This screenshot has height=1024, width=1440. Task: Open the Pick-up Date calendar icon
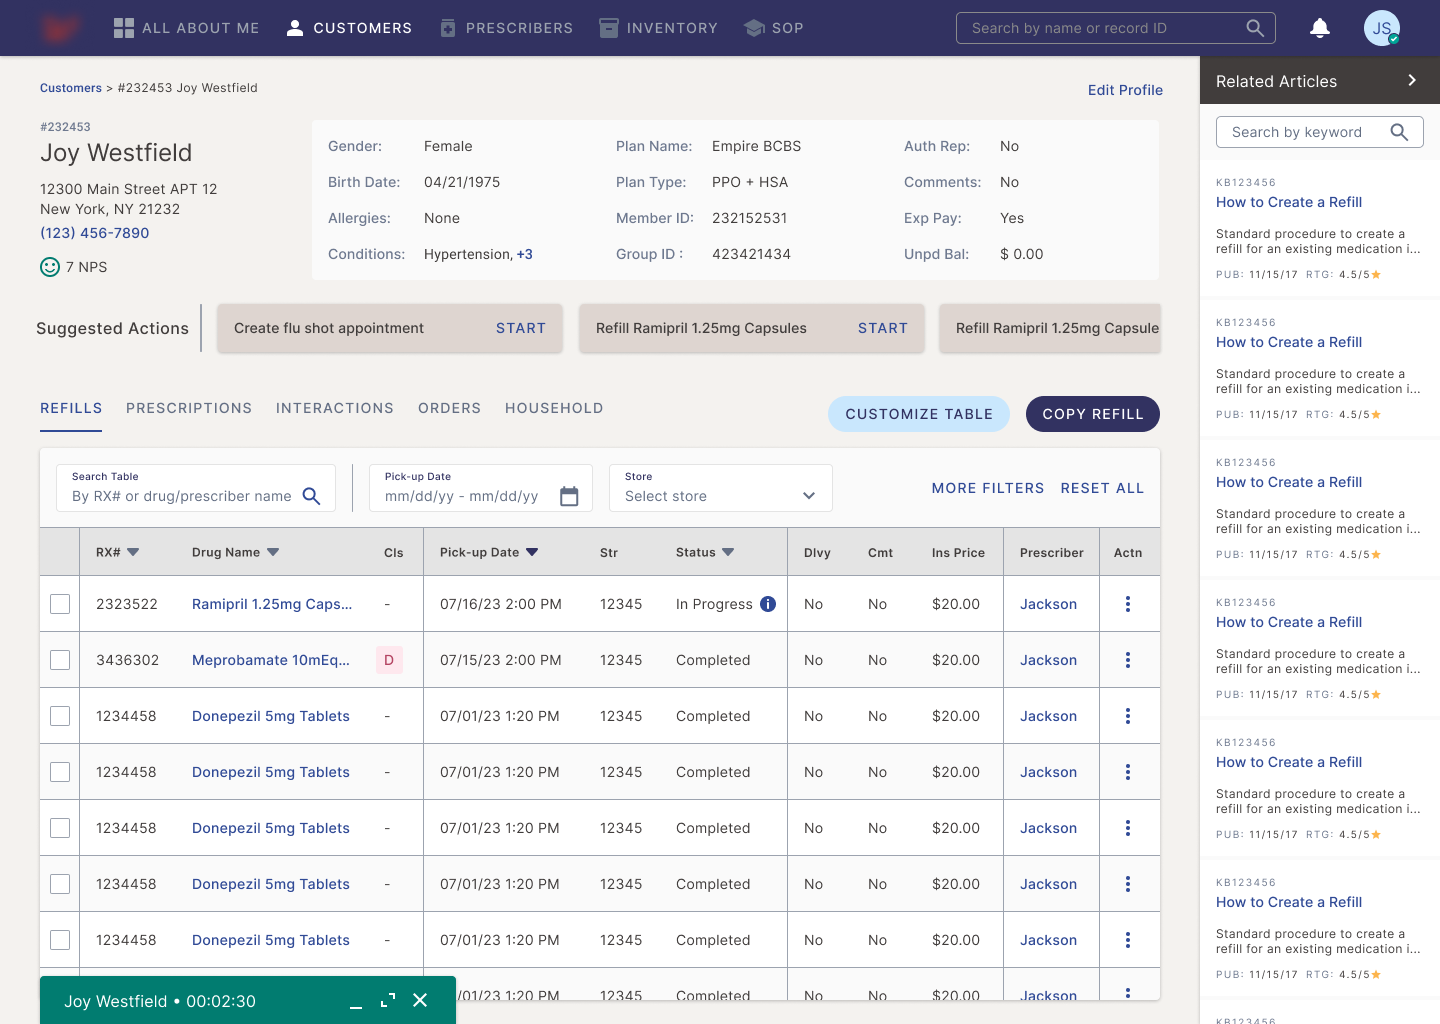pyautogui.click(x=569, y=496)
